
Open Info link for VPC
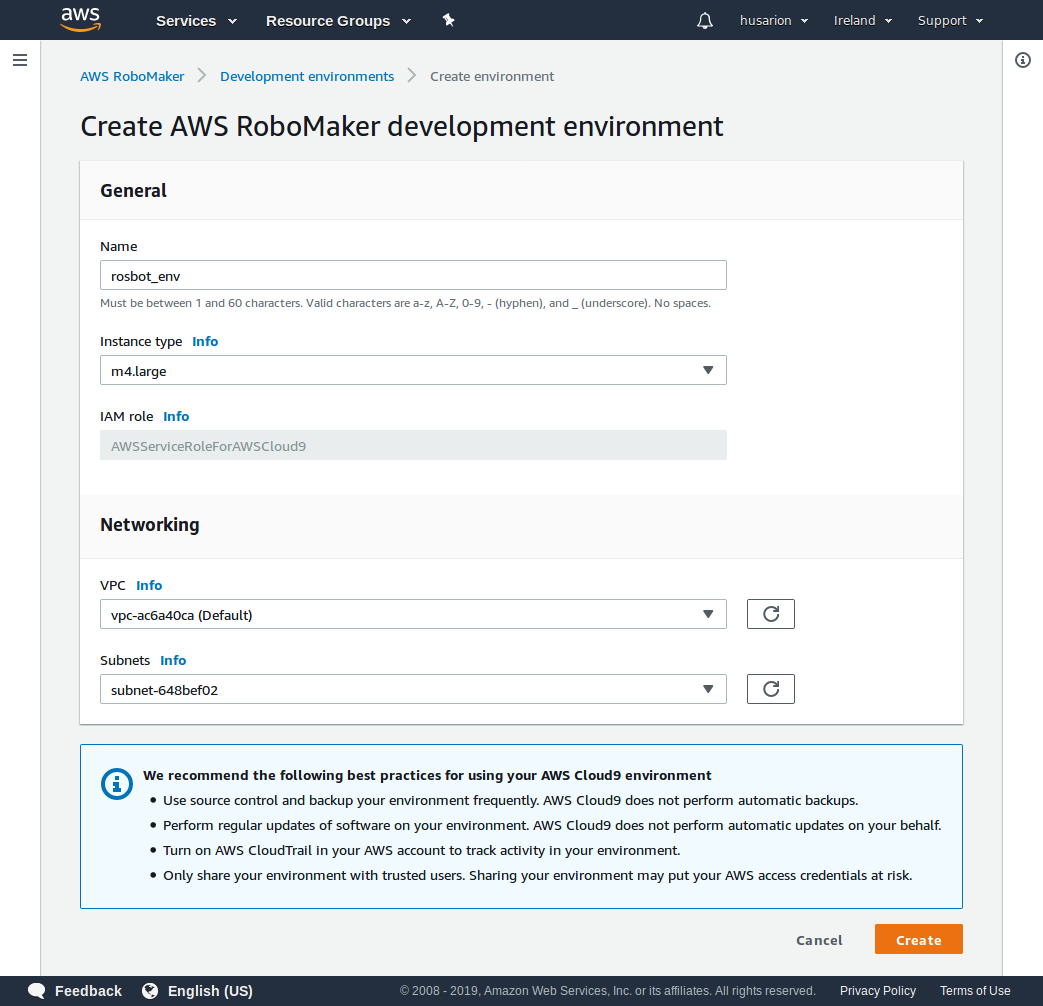[x=149, y=586]
